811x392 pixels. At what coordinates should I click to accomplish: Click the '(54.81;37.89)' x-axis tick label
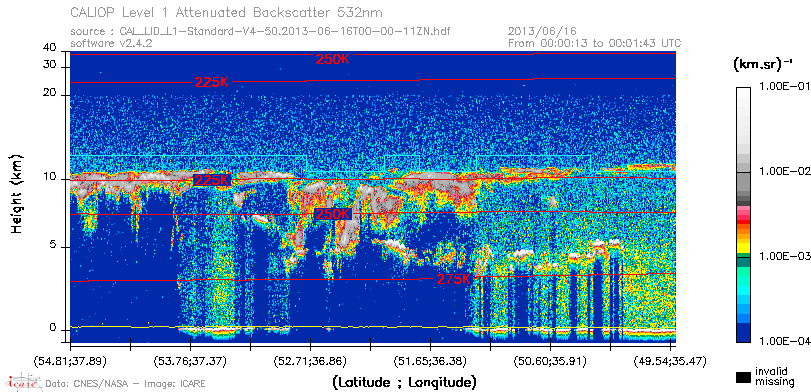point(71,360)
